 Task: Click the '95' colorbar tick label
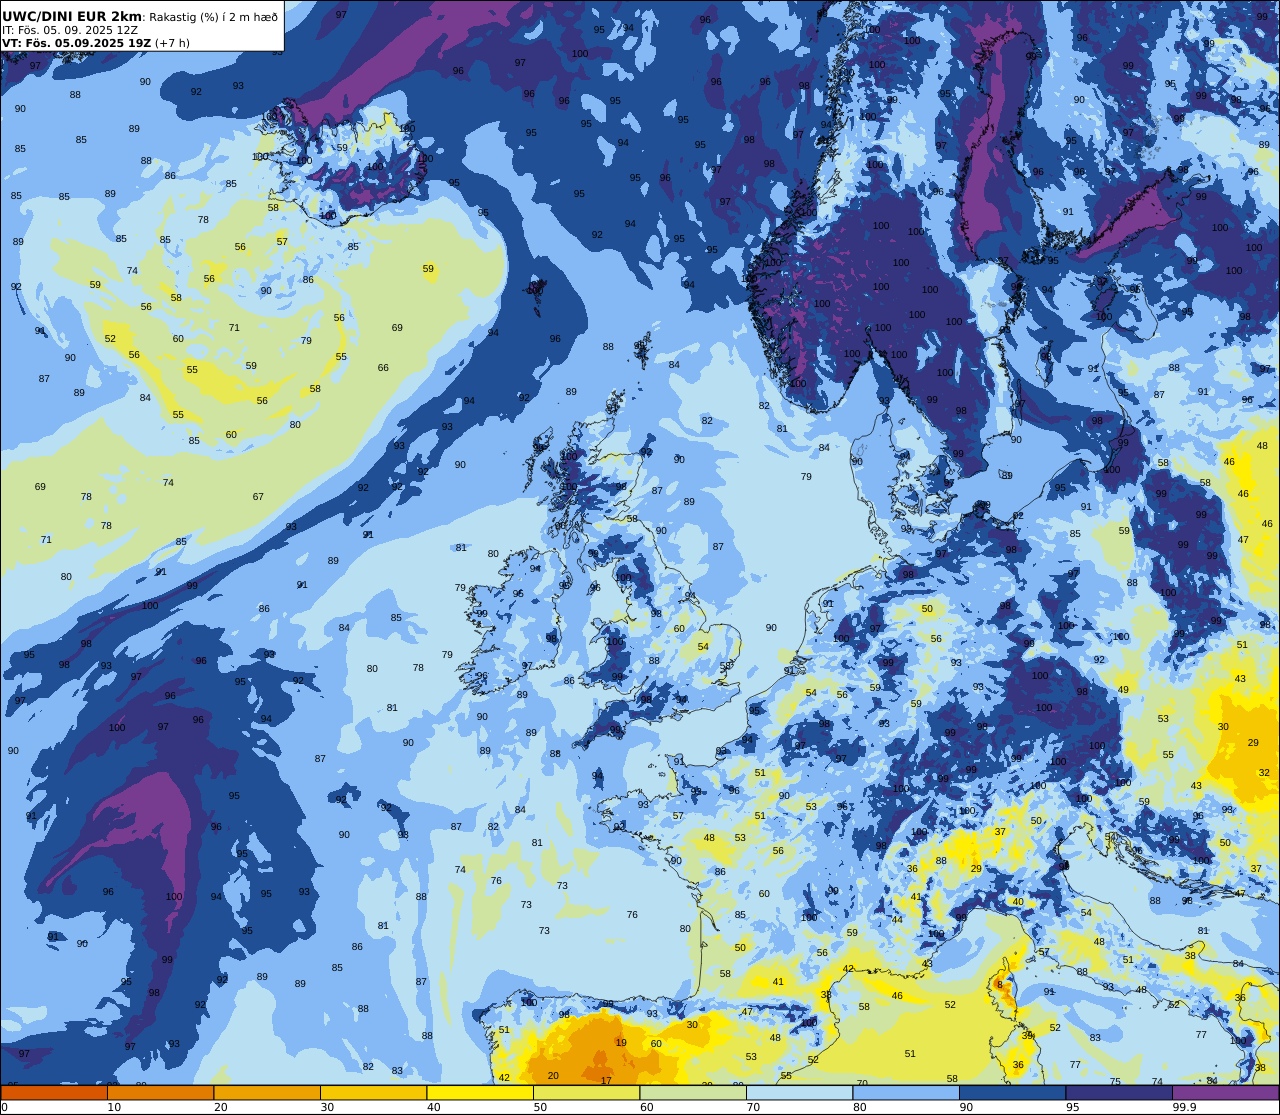(1072, 1107)
